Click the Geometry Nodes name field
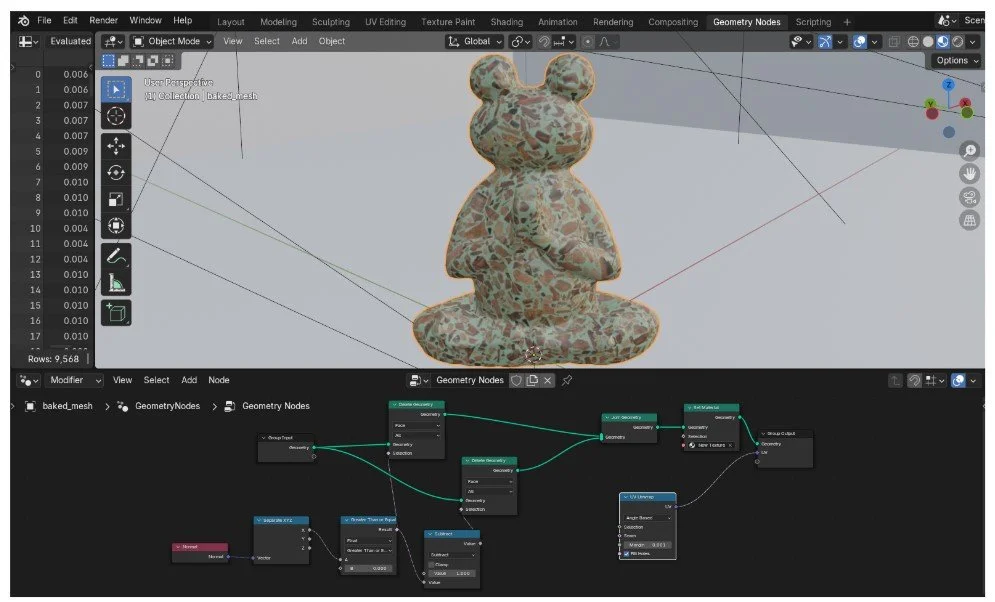 point(470,380)
